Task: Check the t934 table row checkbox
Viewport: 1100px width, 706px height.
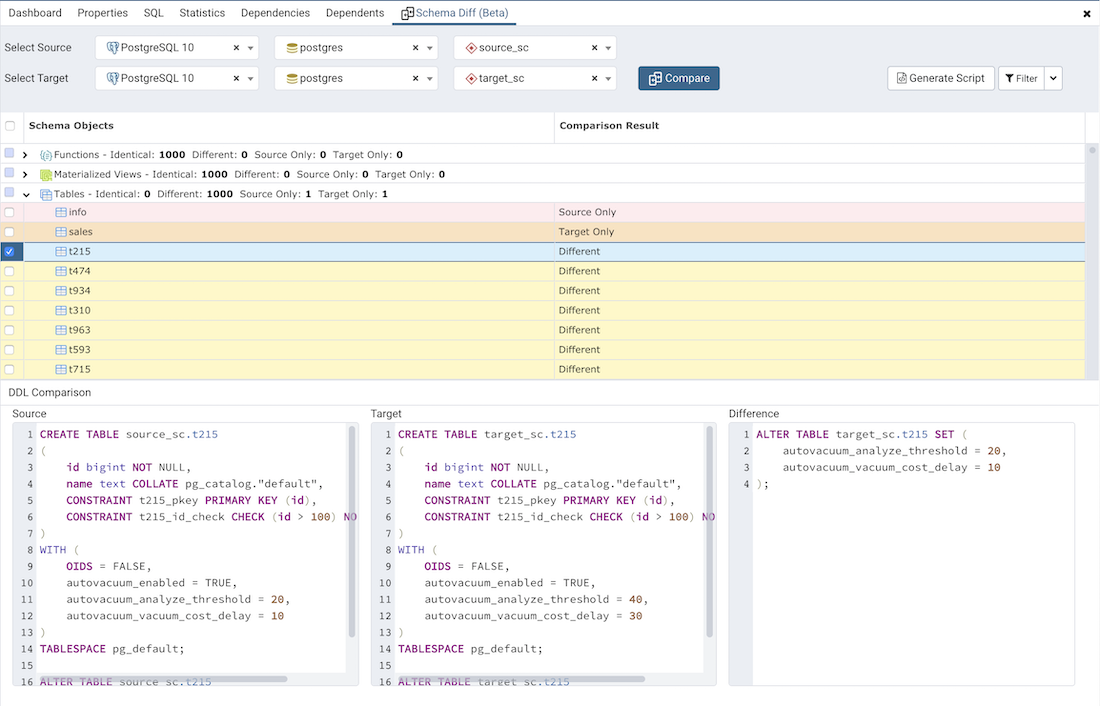Action: click(9, 291)
